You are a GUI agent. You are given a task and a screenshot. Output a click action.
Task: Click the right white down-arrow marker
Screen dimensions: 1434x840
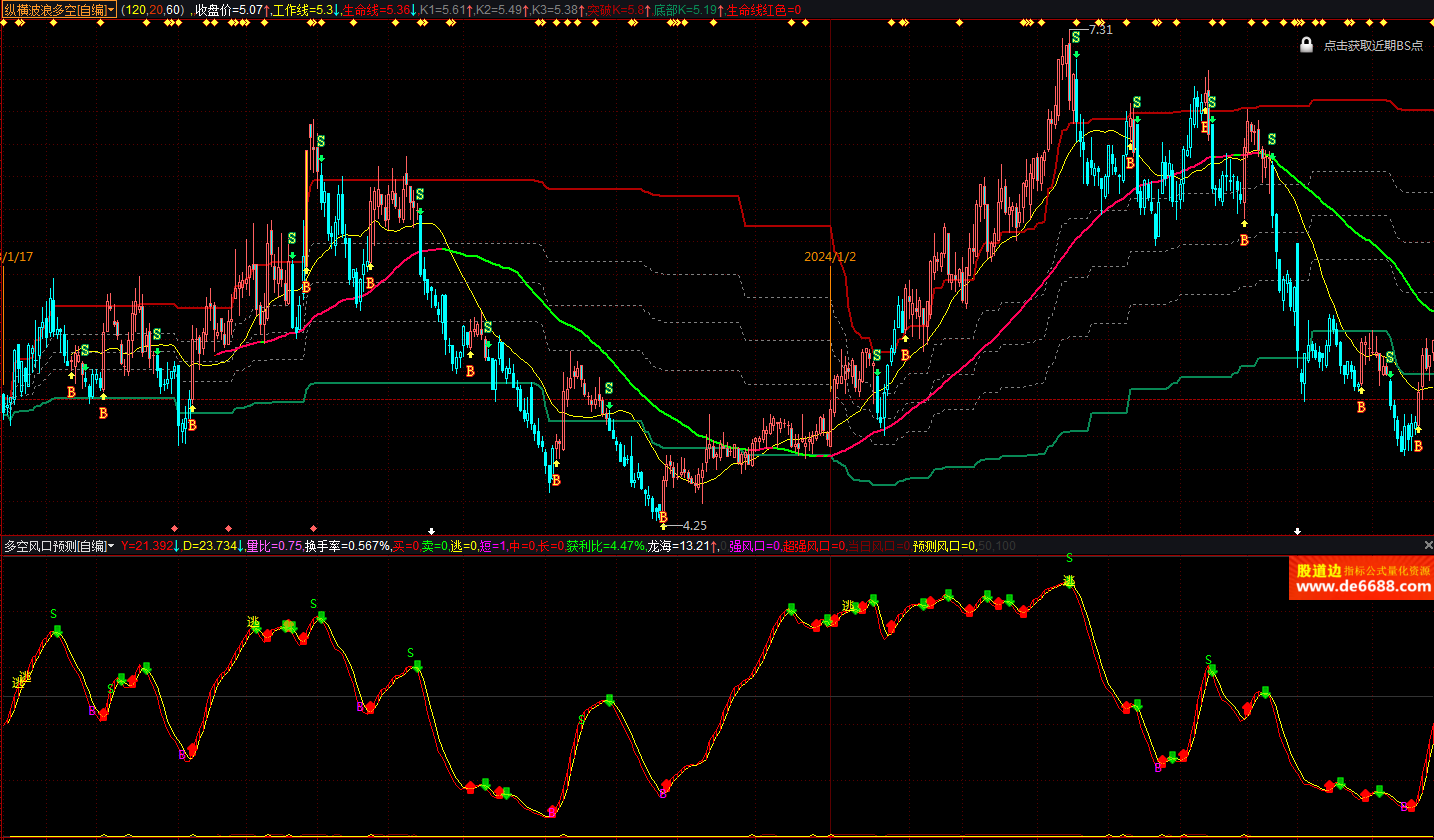pos(1298,530)
